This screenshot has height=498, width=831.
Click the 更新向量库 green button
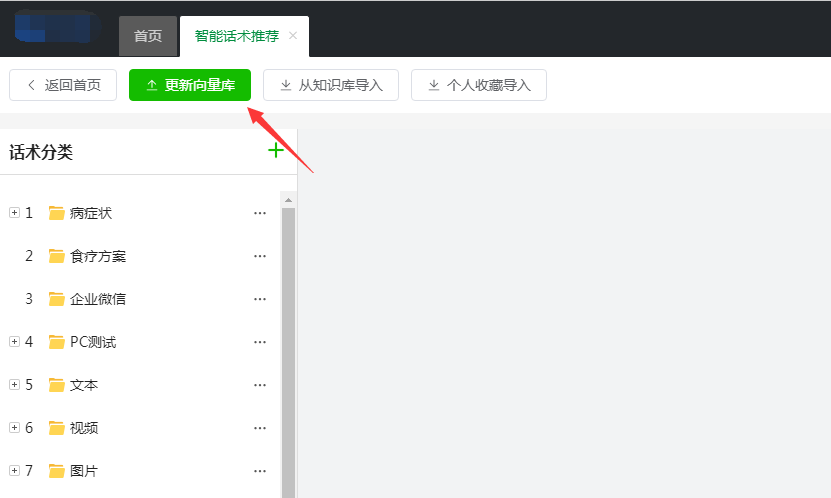(x=190, y=85)
